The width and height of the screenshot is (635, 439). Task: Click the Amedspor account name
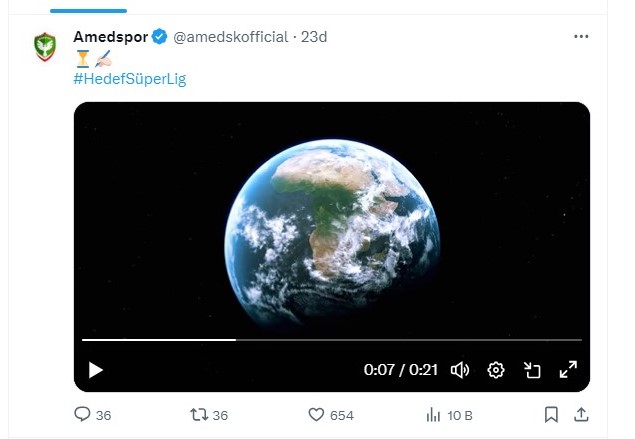(x=110, y=37)
